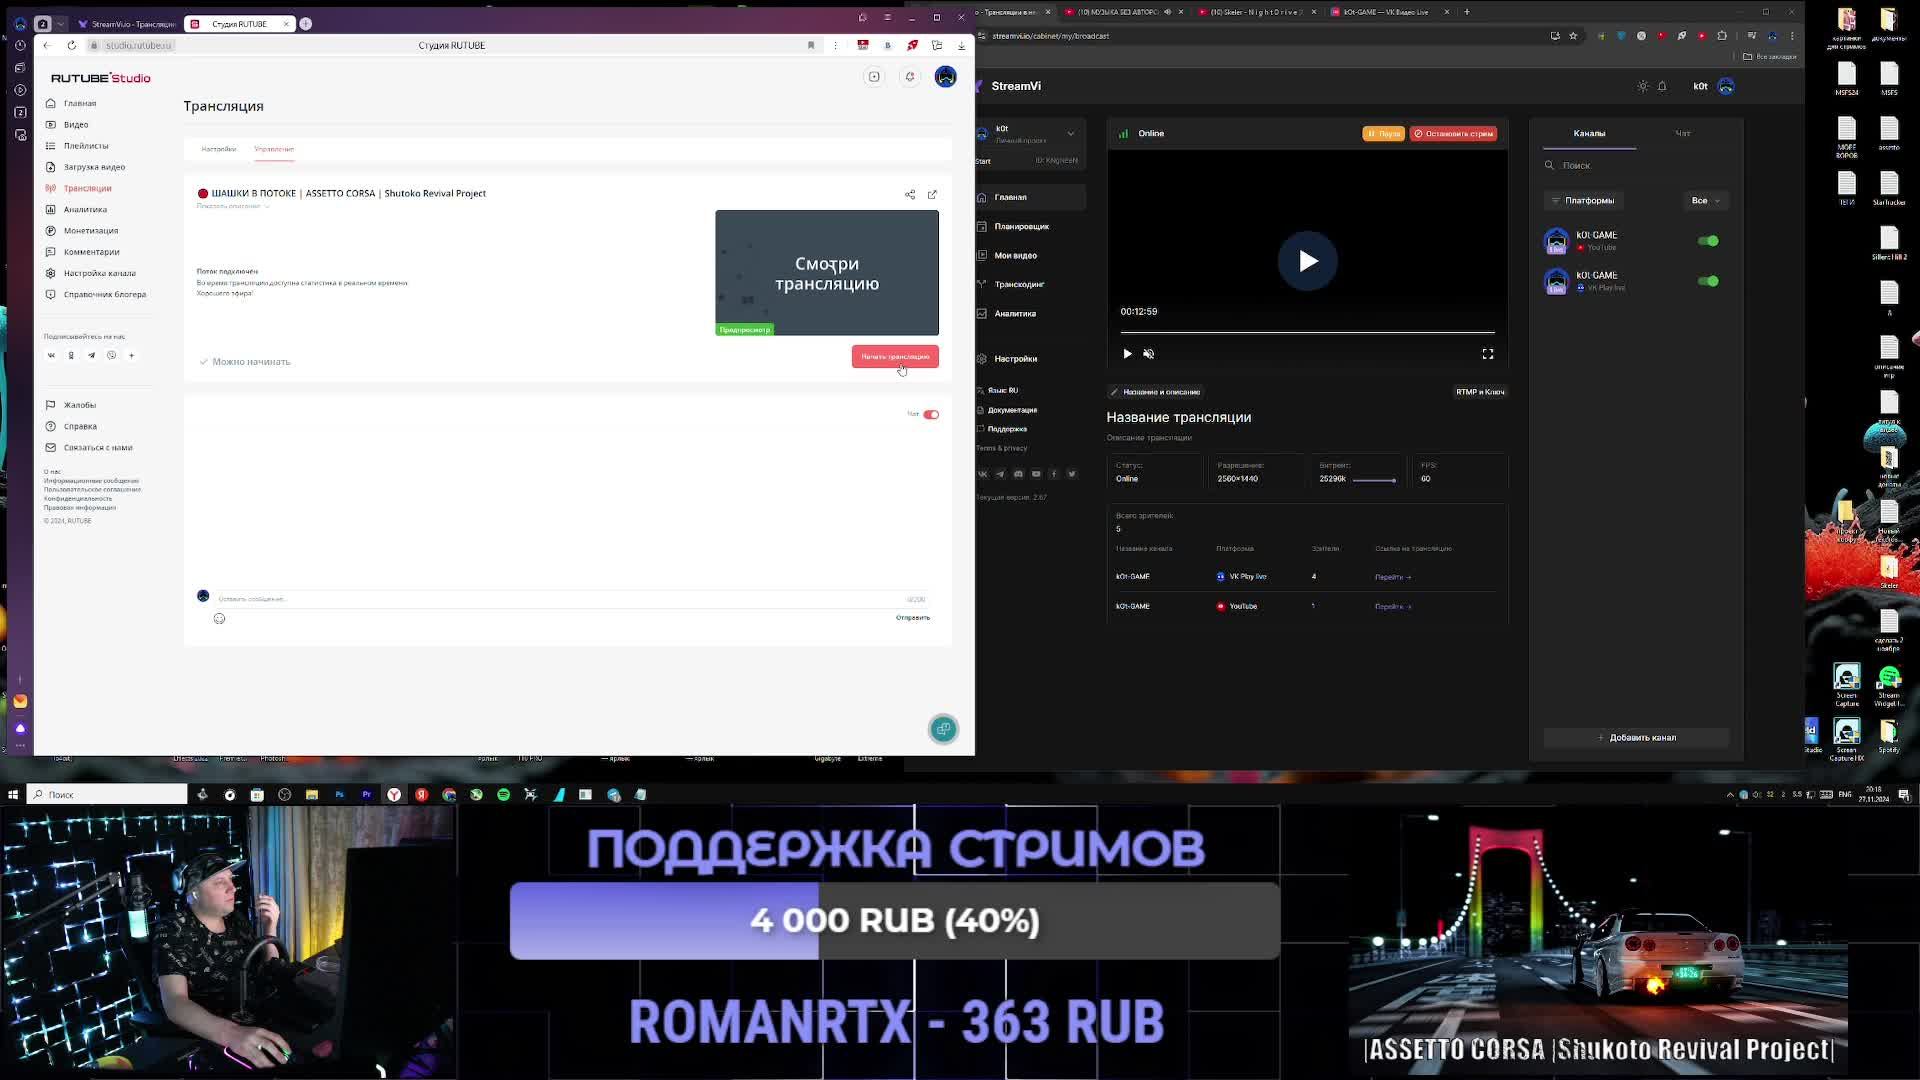Expand the k0t project selector dropdown
The image size is (1920, 1080).
1070,133
